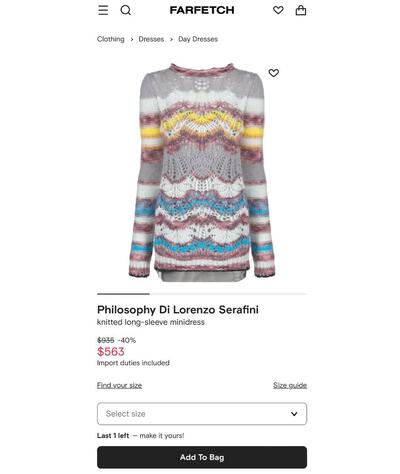Viewport: 400px width, 474px height.
Task: Click the FARFETCH logo
Action: (202, 10)
